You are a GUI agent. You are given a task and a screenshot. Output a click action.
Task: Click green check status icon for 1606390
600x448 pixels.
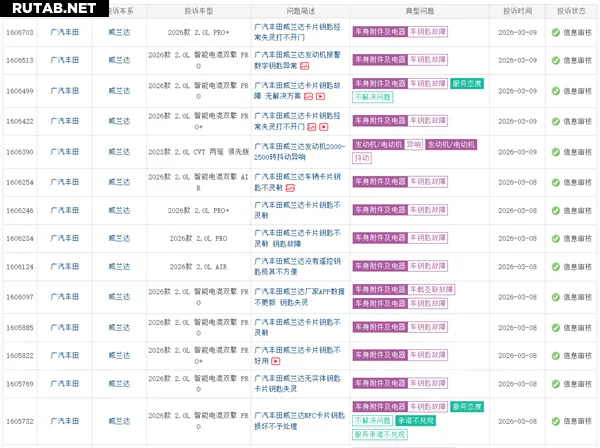(x=556, y=152)
